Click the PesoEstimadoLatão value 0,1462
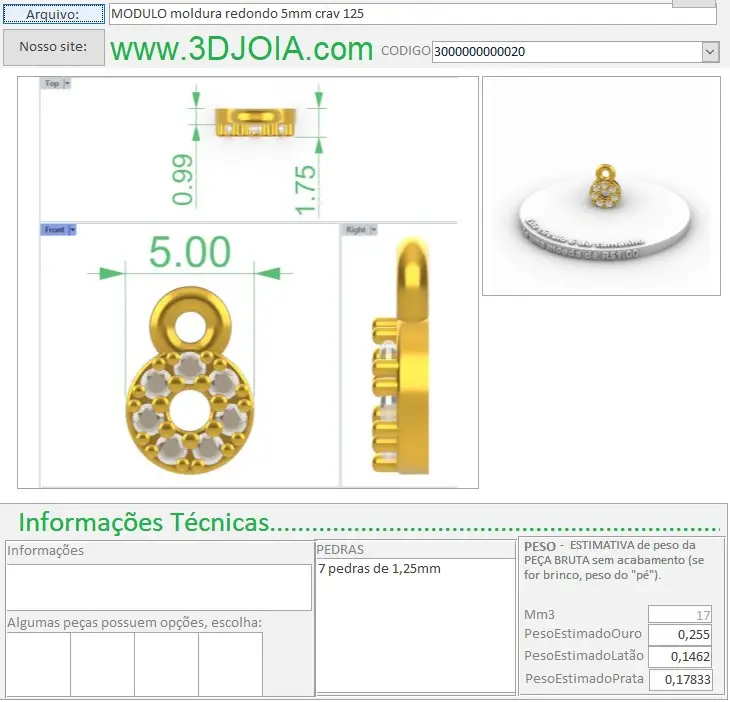730x702 pixels. (x=680, y=657)
